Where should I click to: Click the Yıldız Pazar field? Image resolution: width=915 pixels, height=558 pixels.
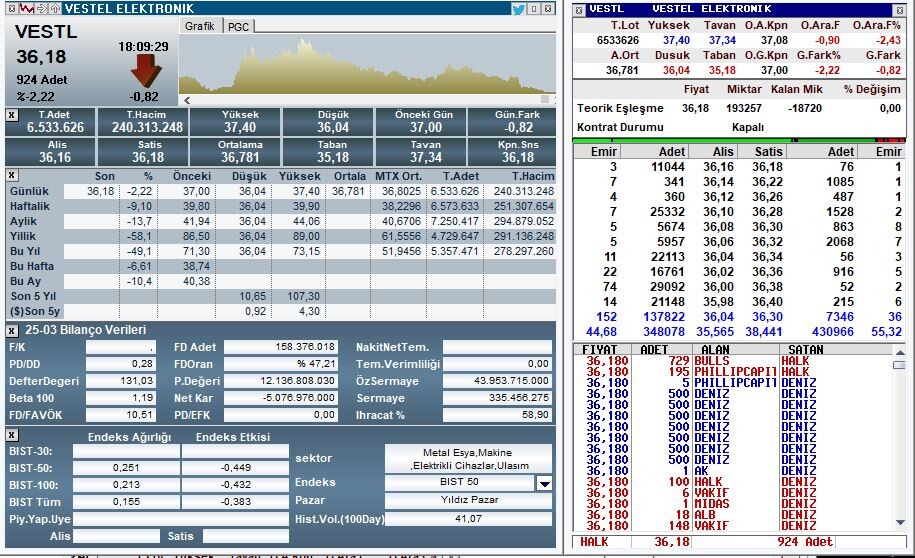469,500
